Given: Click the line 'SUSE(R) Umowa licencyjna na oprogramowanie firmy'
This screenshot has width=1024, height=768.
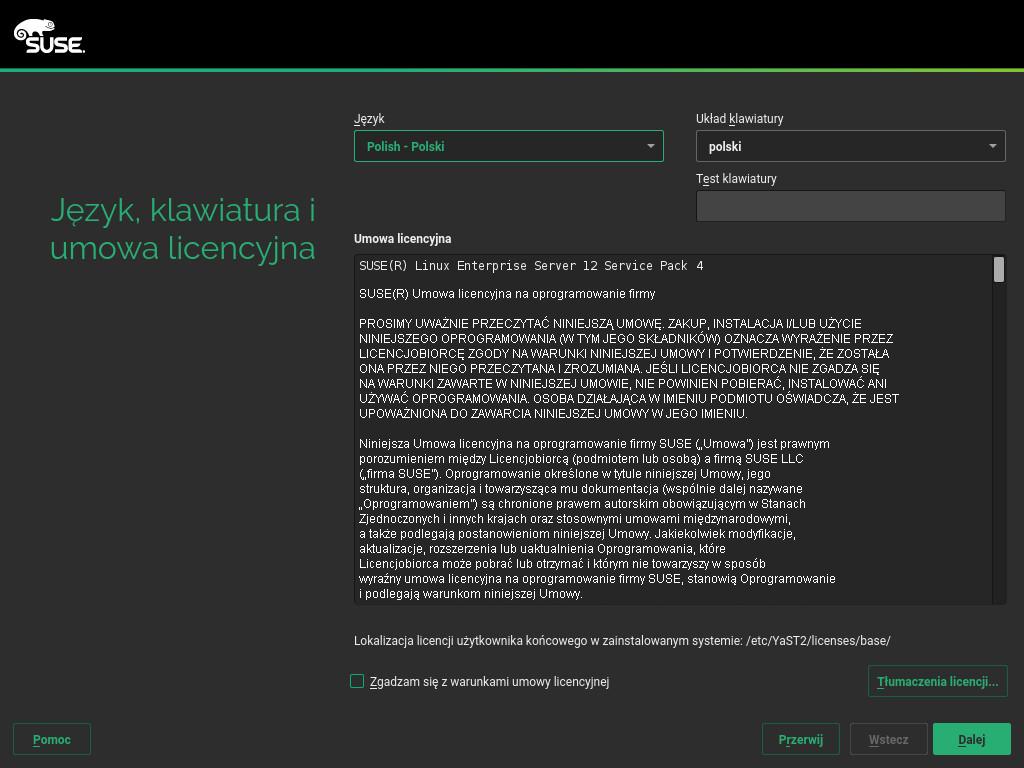Looking at the screenshot, I should coord(507,294).
